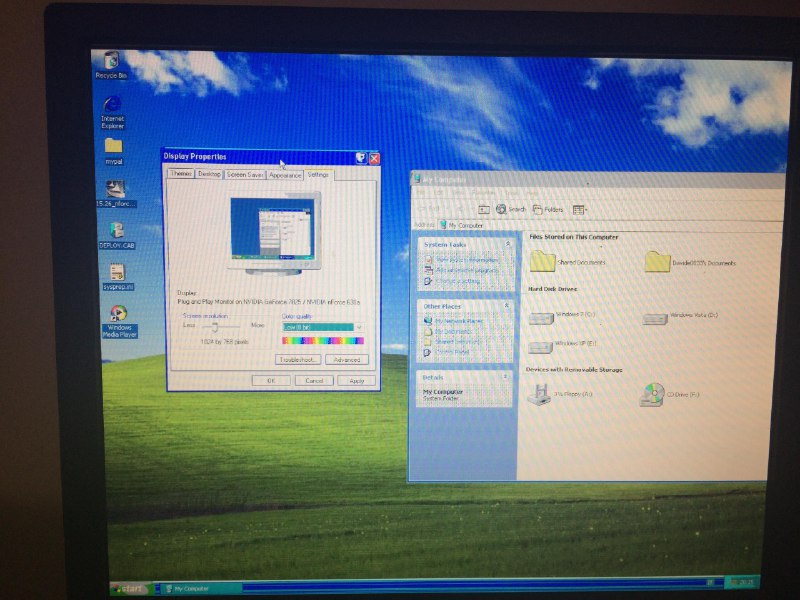Click the Search toolbar icon in My Computer
800x600 pixels.
click(x=511, y=209)
